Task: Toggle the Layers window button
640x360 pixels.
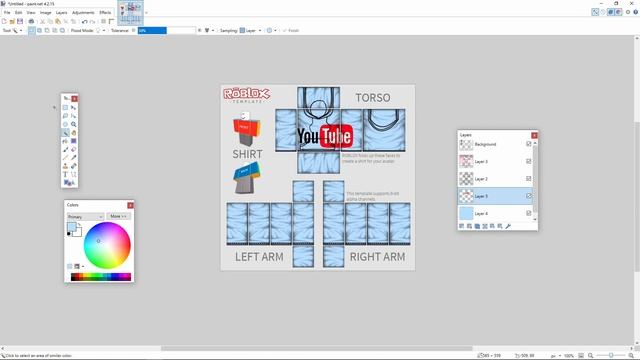Action: (611, 12)
